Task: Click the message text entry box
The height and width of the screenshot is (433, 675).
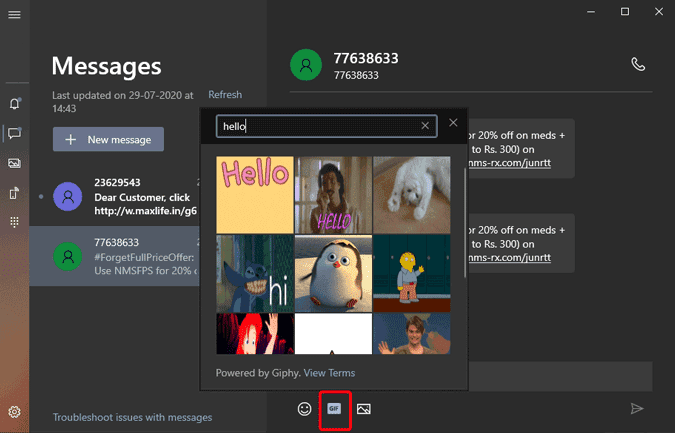Action: [560, 377]
